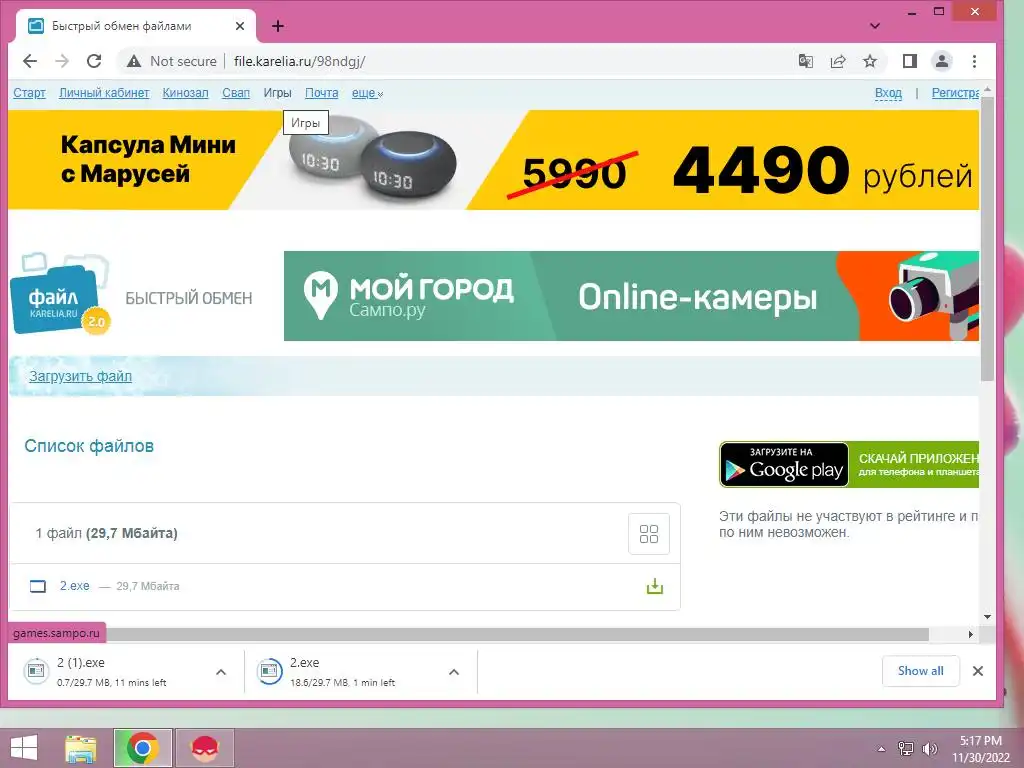Open the red masked app in the taskbar
The width and height of the screenshot is (1024, 768).
click(x=205, y=748)
